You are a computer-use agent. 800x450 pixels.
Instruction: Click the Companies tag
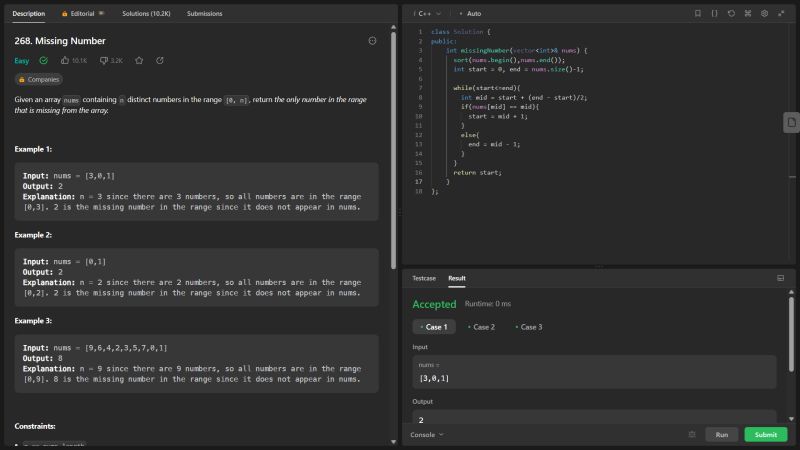(x=38, y=79)
